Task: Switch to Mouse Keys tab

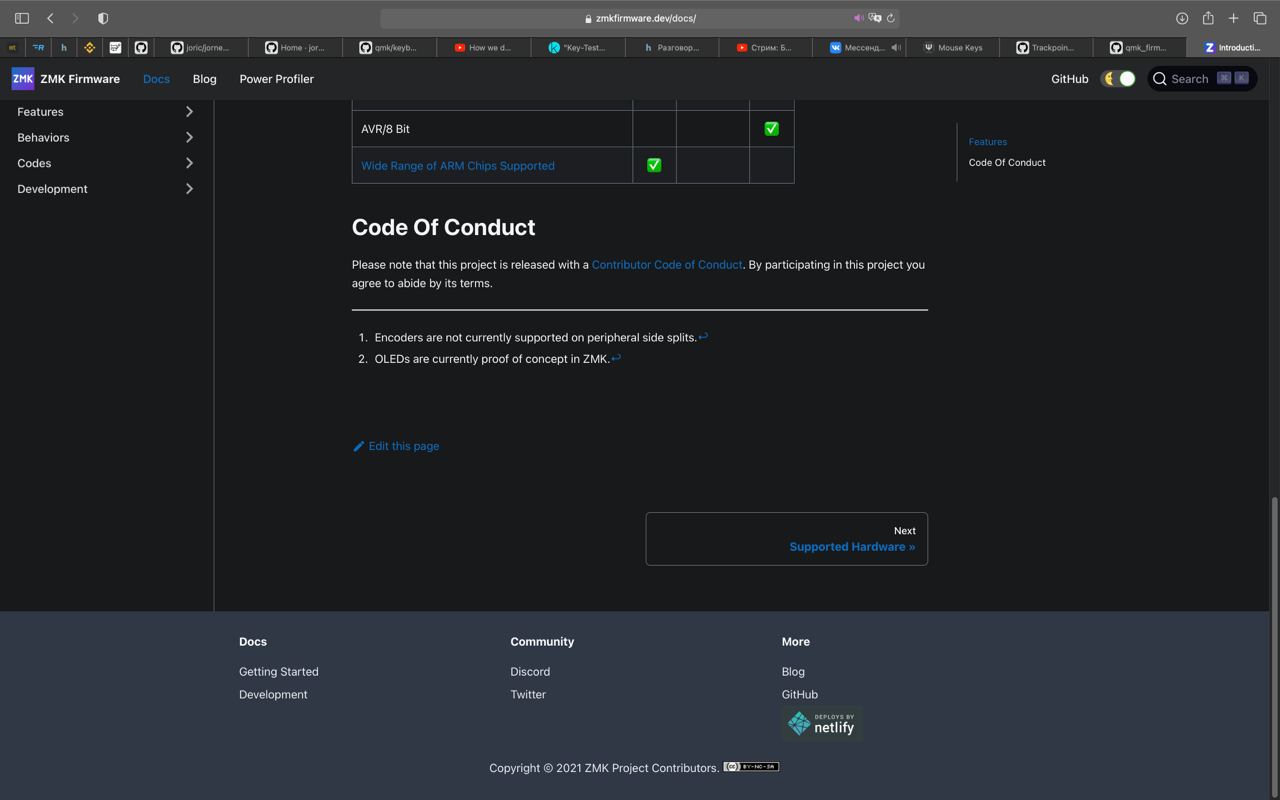Action: tap(953, 47)
